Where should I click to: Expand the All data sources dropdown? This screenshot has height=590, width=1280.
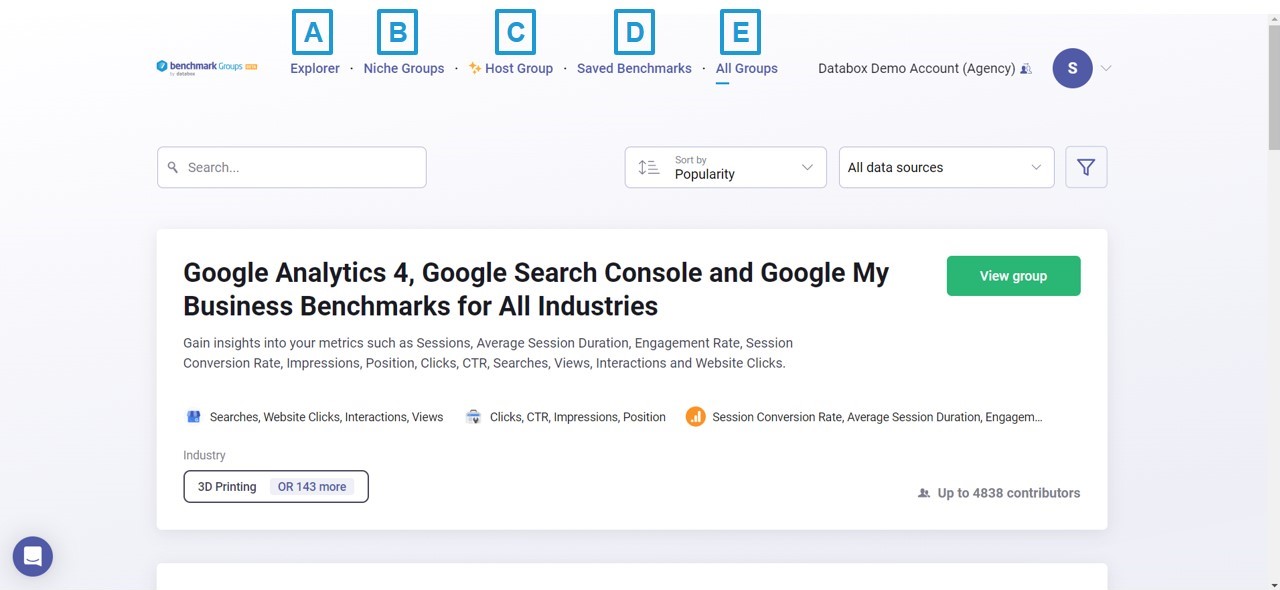click(x=945, y=167)
